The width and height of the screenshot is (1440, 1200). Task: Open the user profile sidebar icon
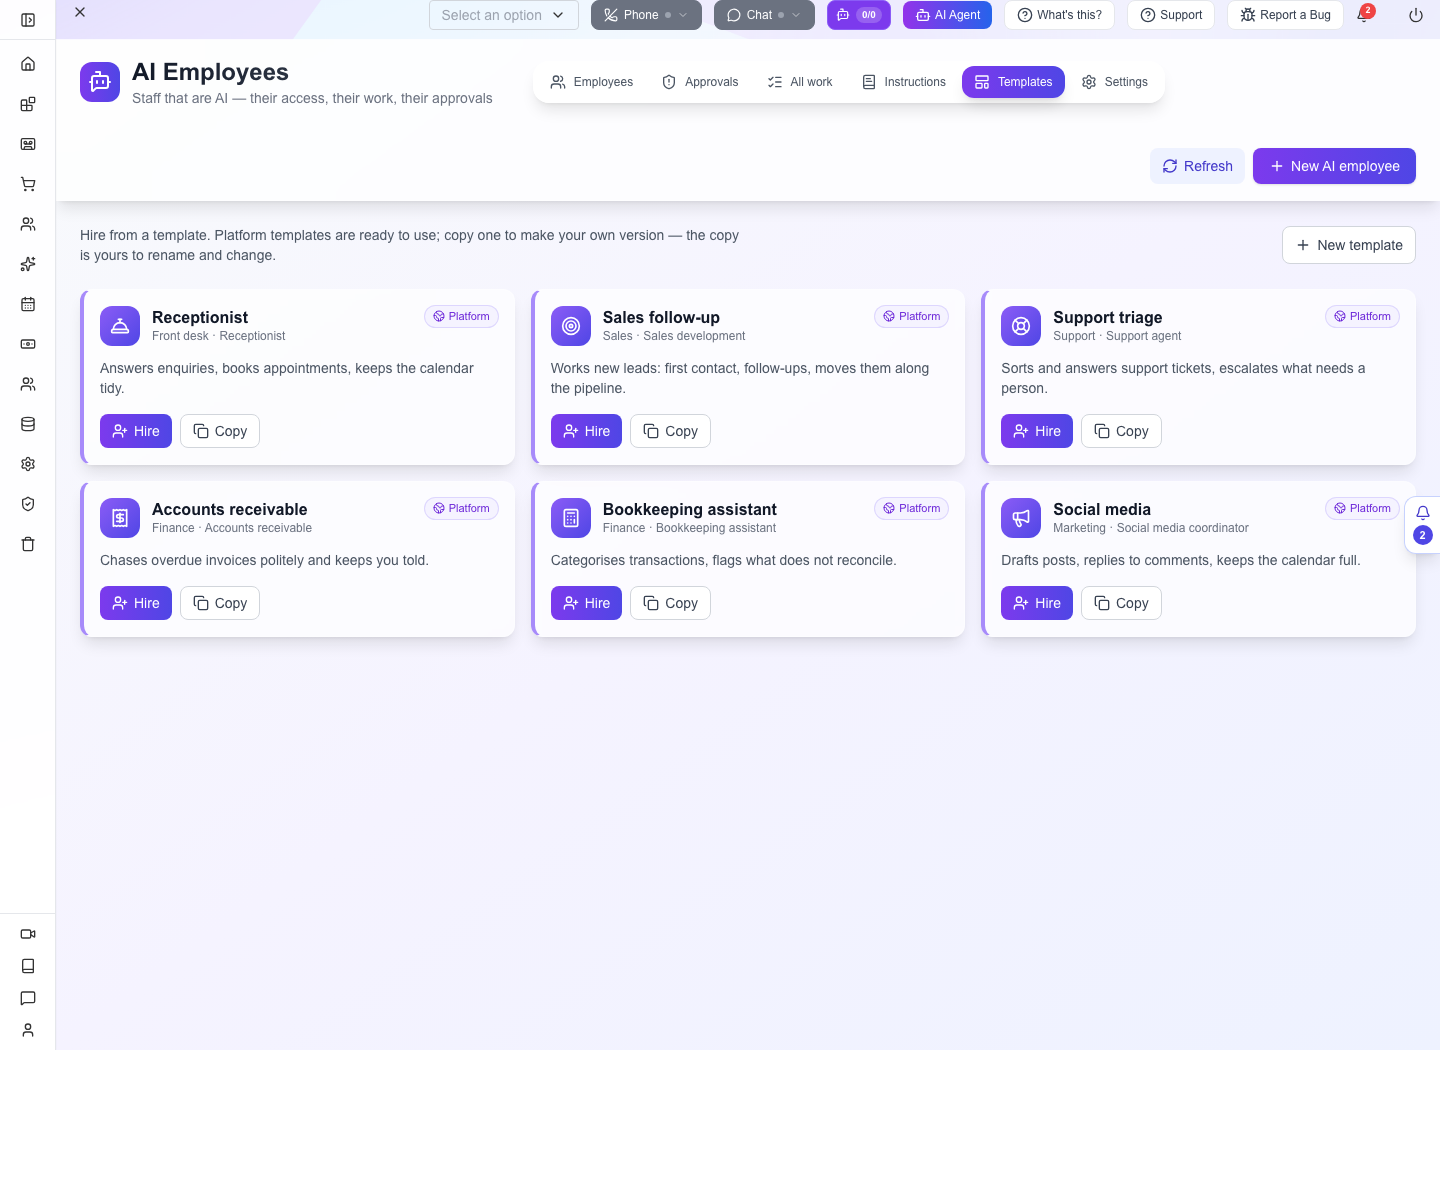(28, 1030)
